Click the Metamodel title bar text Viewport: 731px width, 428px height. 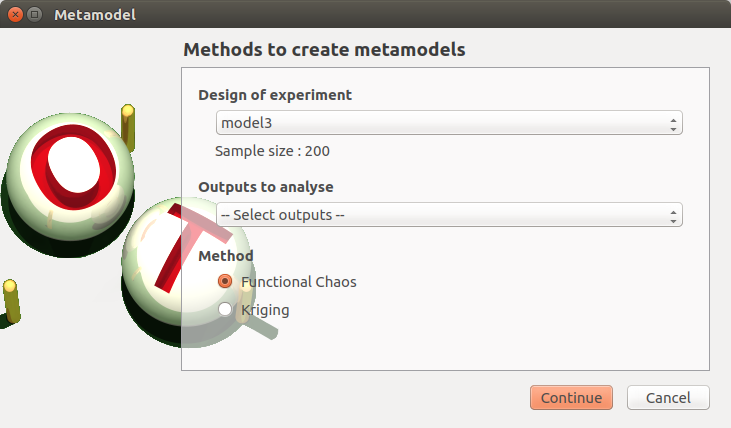[95, 15]
